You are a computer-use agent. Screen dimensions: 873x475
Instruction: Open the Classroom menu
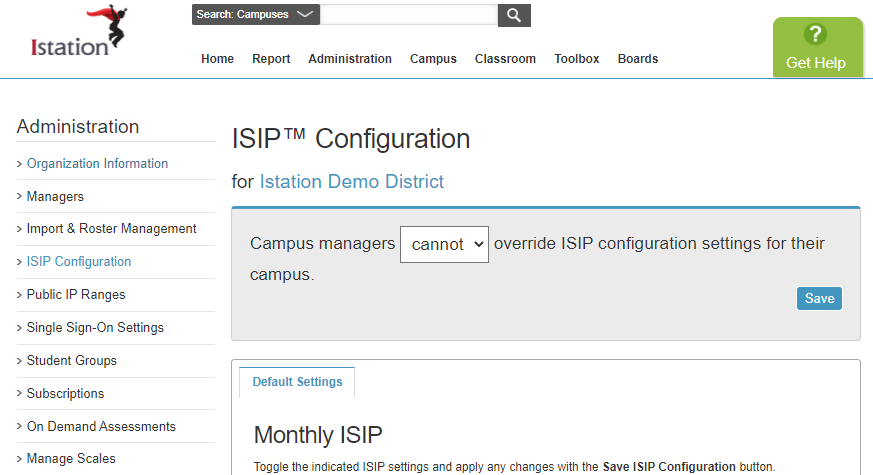tap(505, 58)
